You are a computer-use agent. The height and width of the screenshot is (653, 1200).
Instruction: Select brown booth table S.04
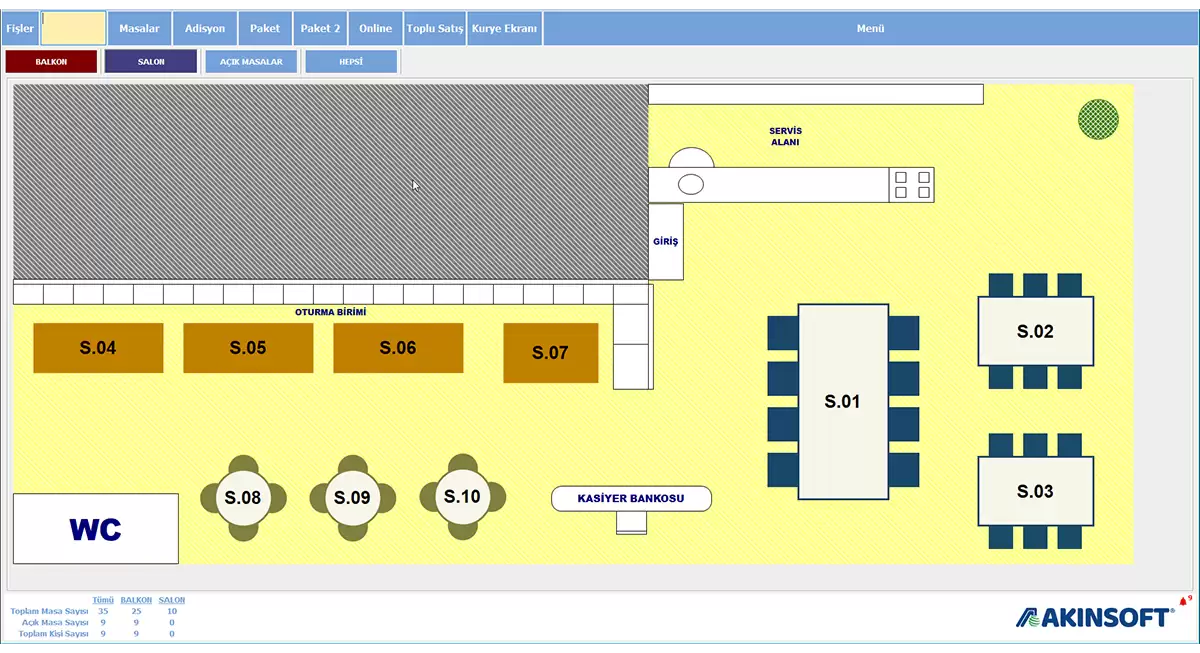pyautogui.click(x=98, y=348)
